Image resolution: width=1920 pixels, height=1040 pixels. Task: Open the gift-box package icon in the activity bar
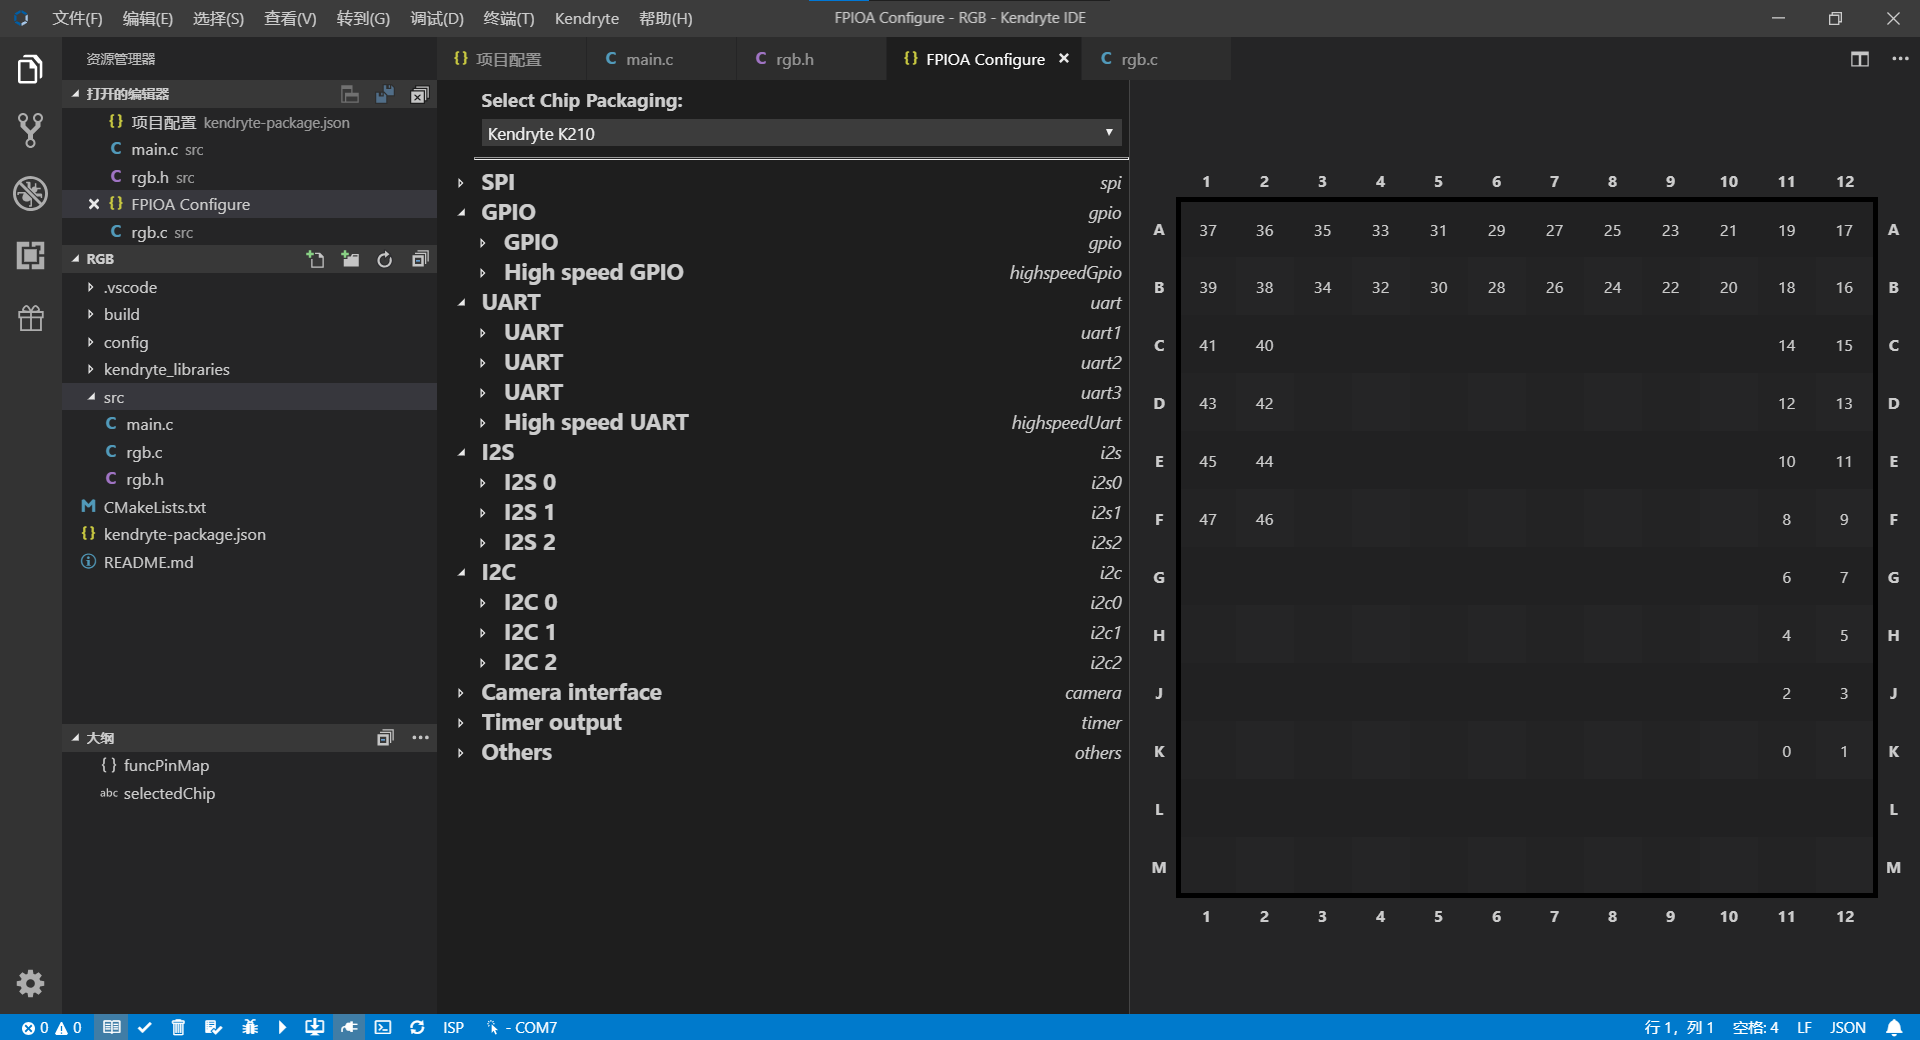30,318
